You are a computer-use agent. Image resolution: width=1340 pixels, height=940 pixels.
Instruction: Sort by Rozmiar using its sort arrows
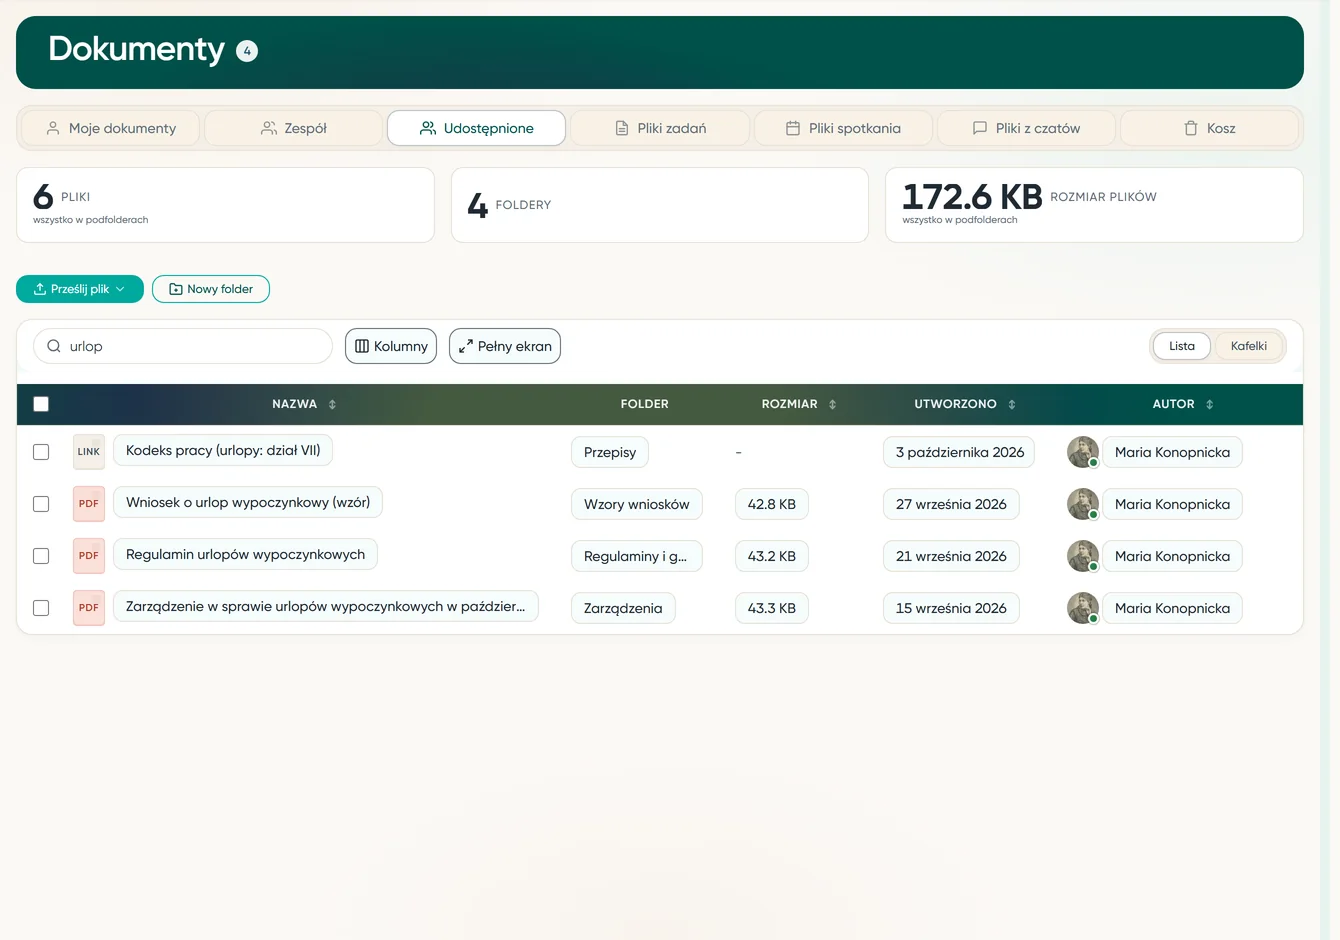(x=832, y=404)
